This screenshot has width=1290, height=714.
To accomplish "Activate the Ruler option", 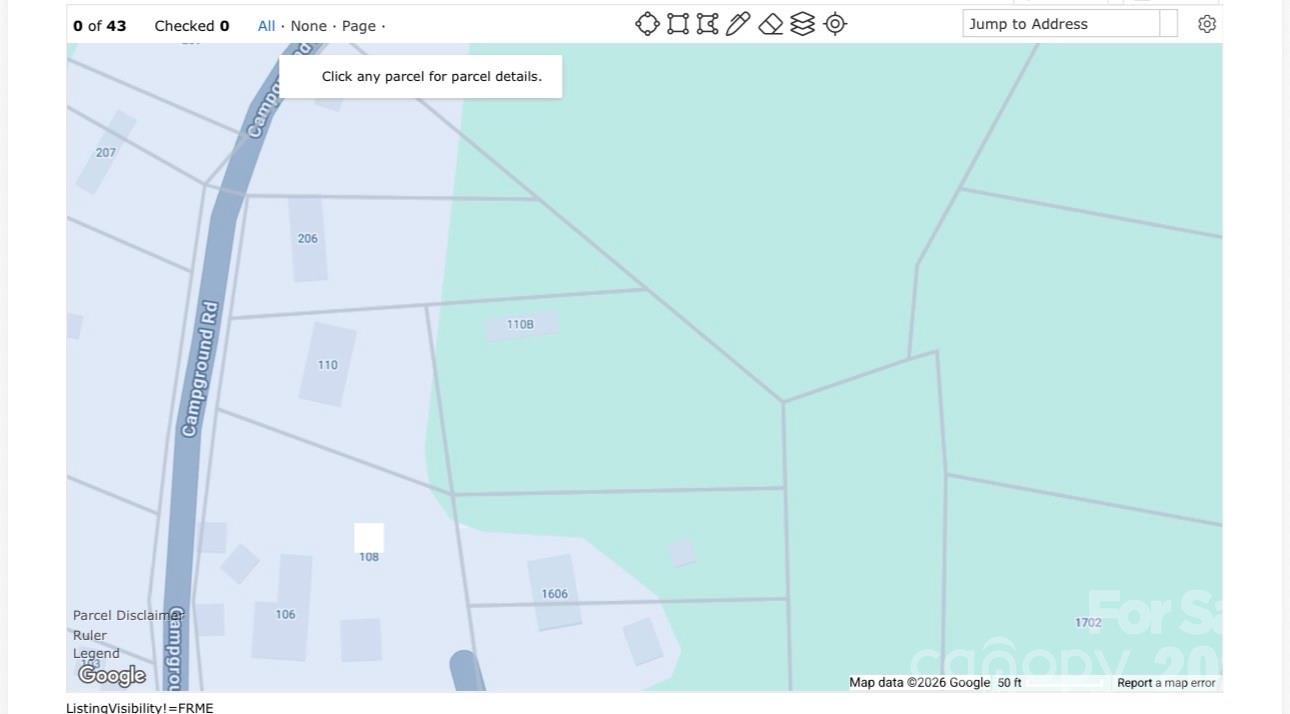I will [x=89, y=635].
